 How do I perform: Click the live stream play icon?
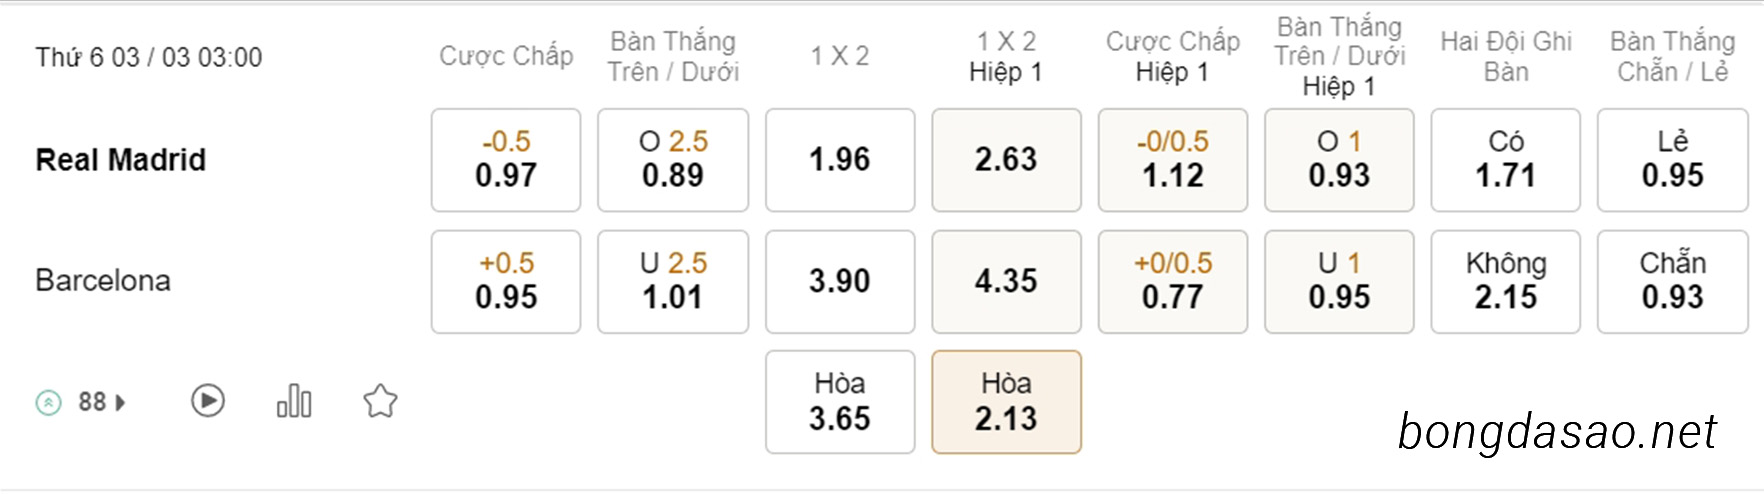point(208,401)
